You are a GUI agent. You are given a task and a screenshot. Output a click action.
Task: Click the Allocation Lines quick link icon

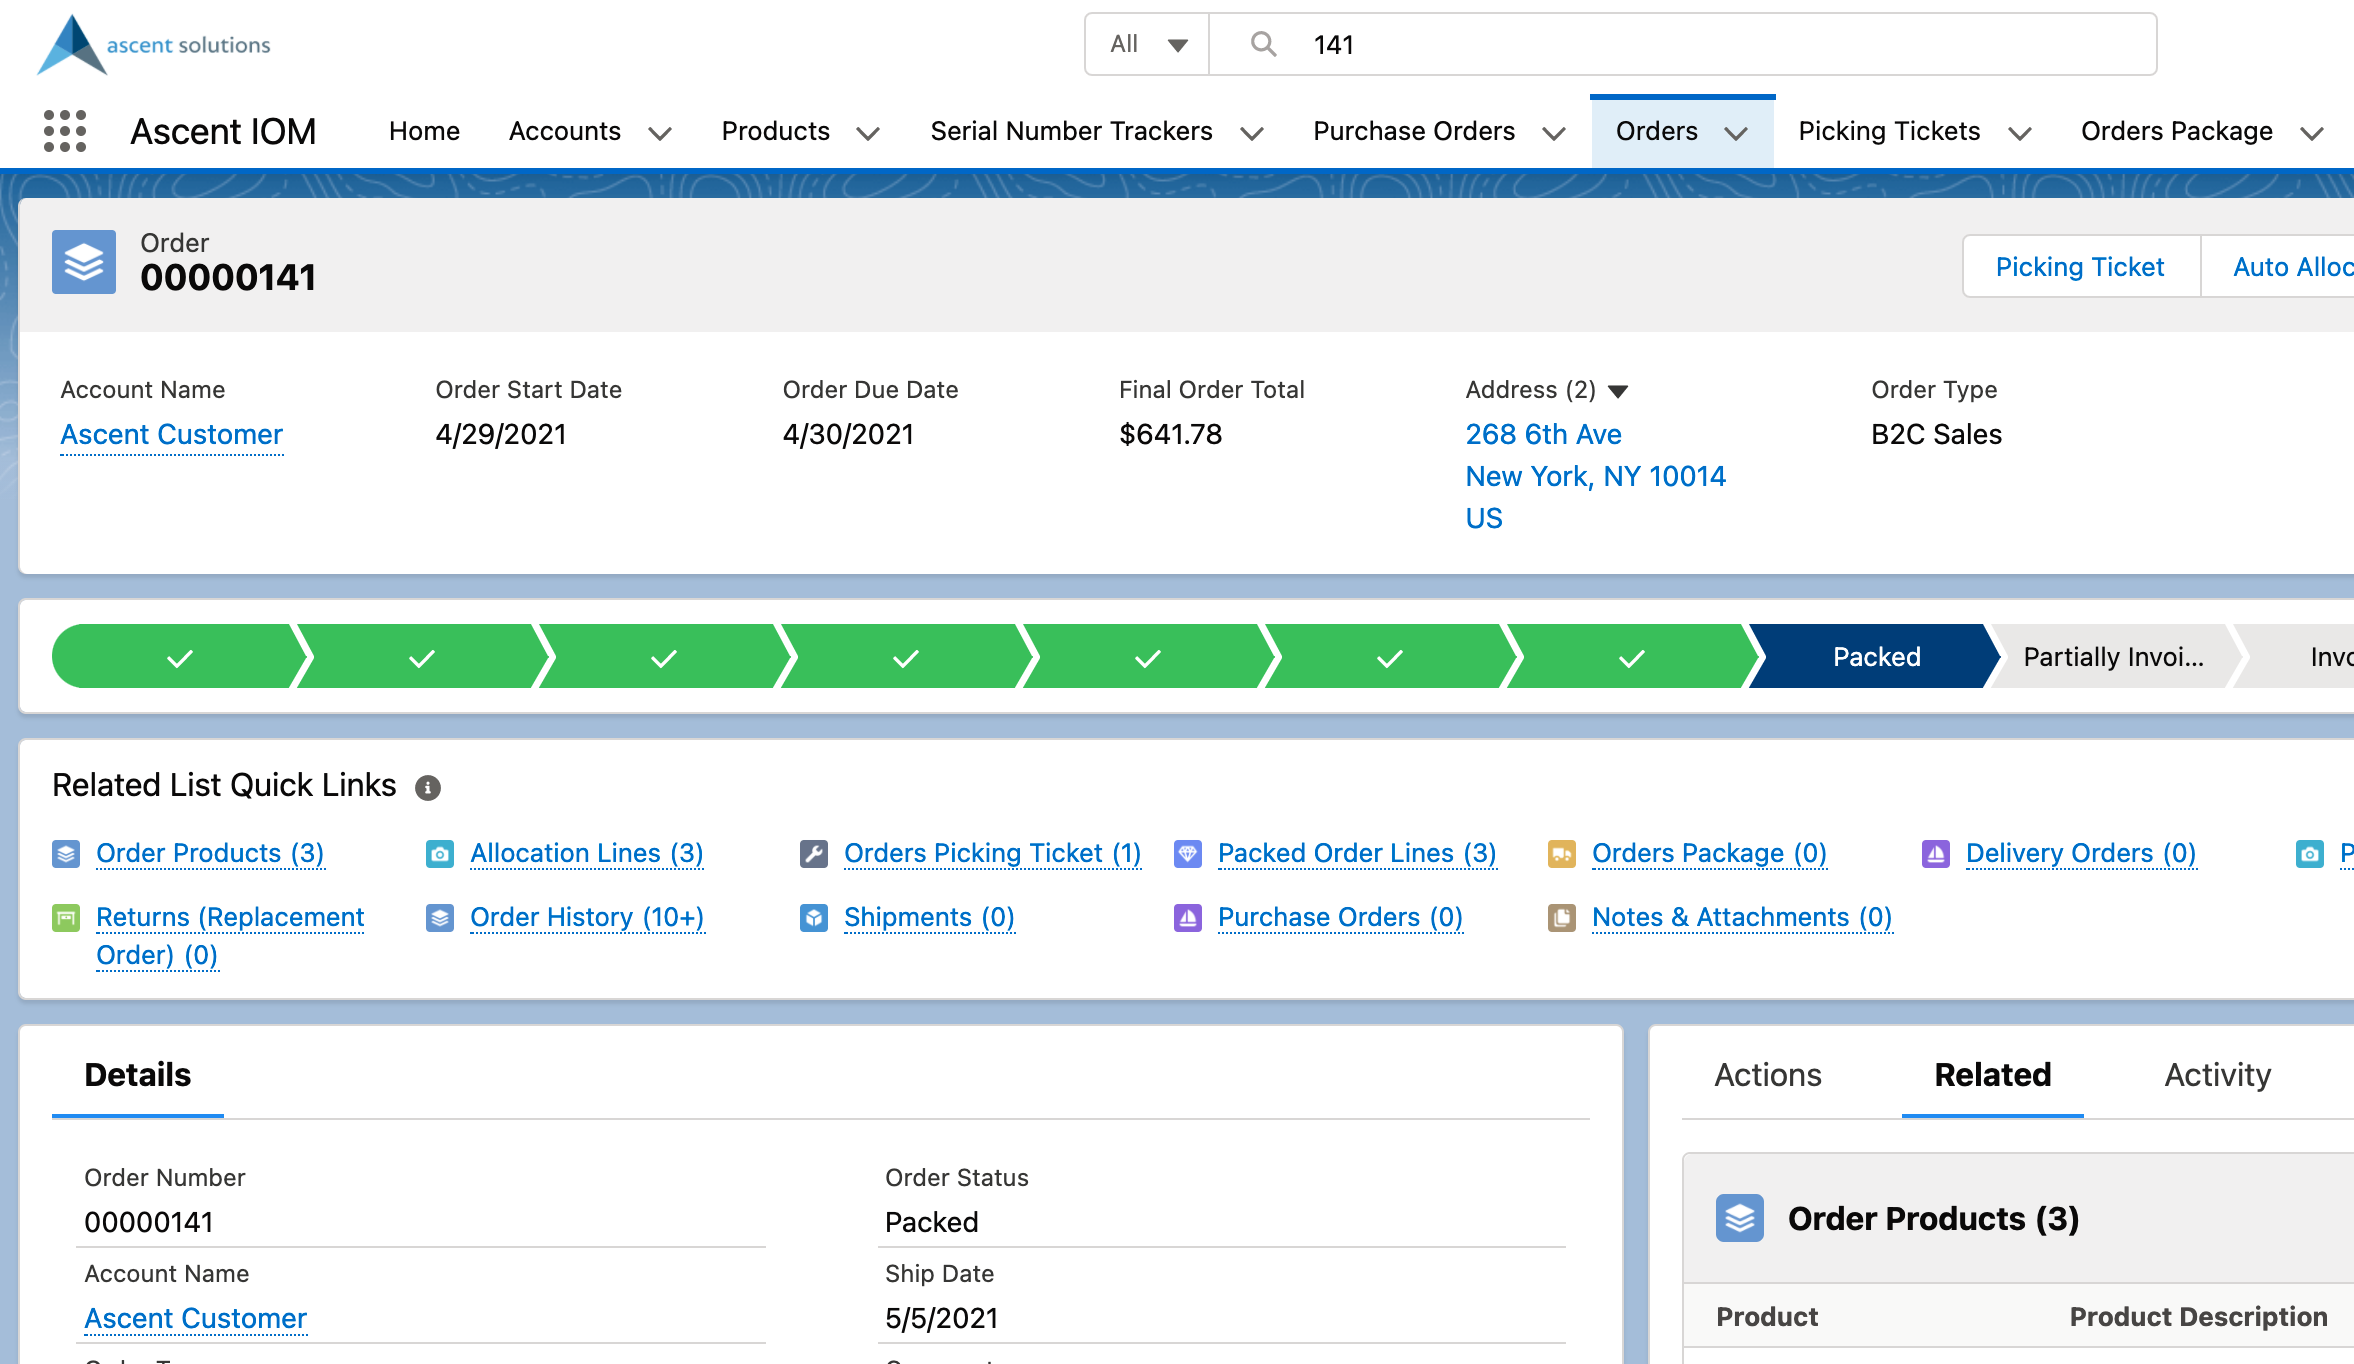tap(440, 854)
